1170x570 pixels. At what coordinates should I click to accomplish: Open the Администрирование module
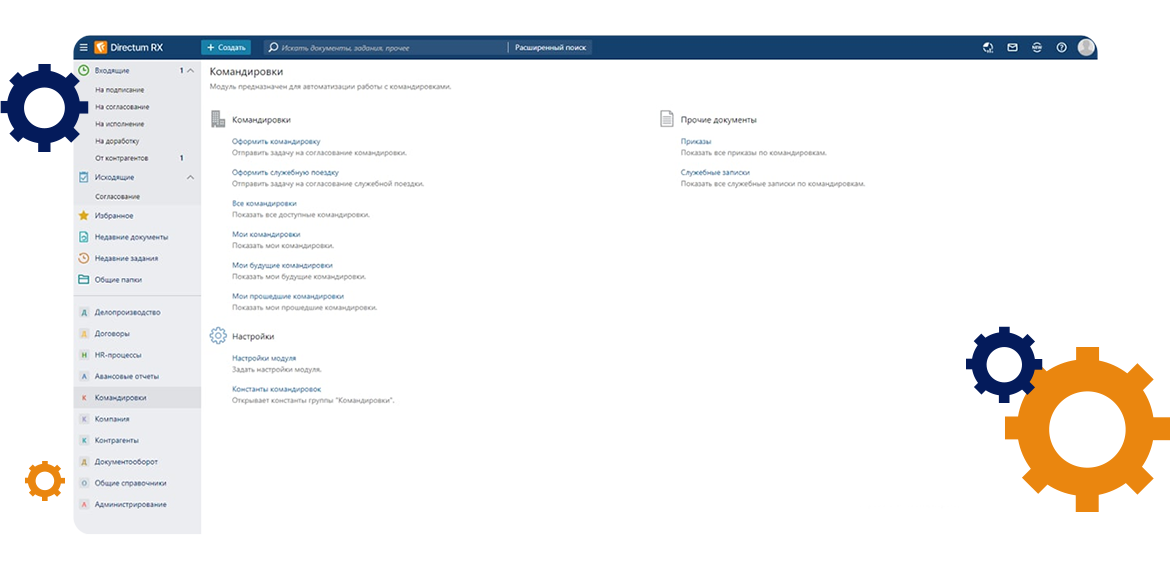coord(130,504)
